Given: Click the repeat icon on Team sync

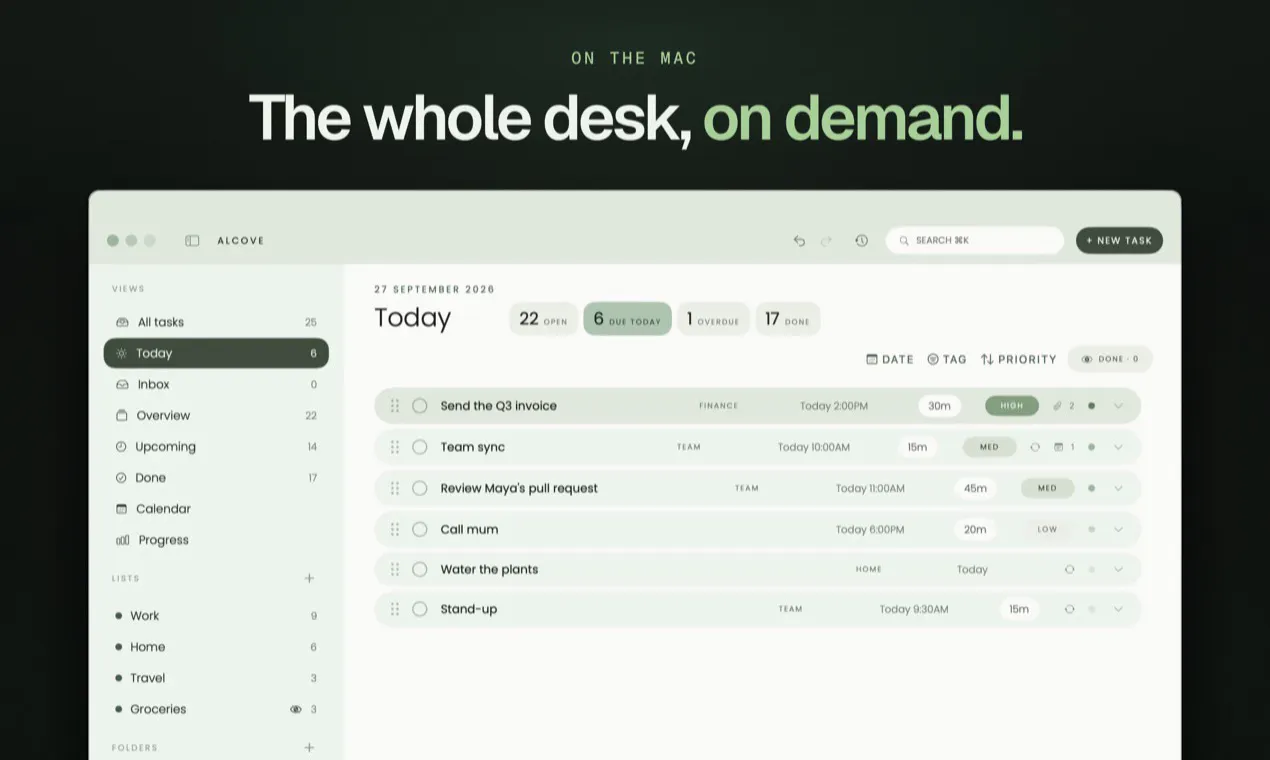Looking at the screenshot, I should (x=1035, y=447).
